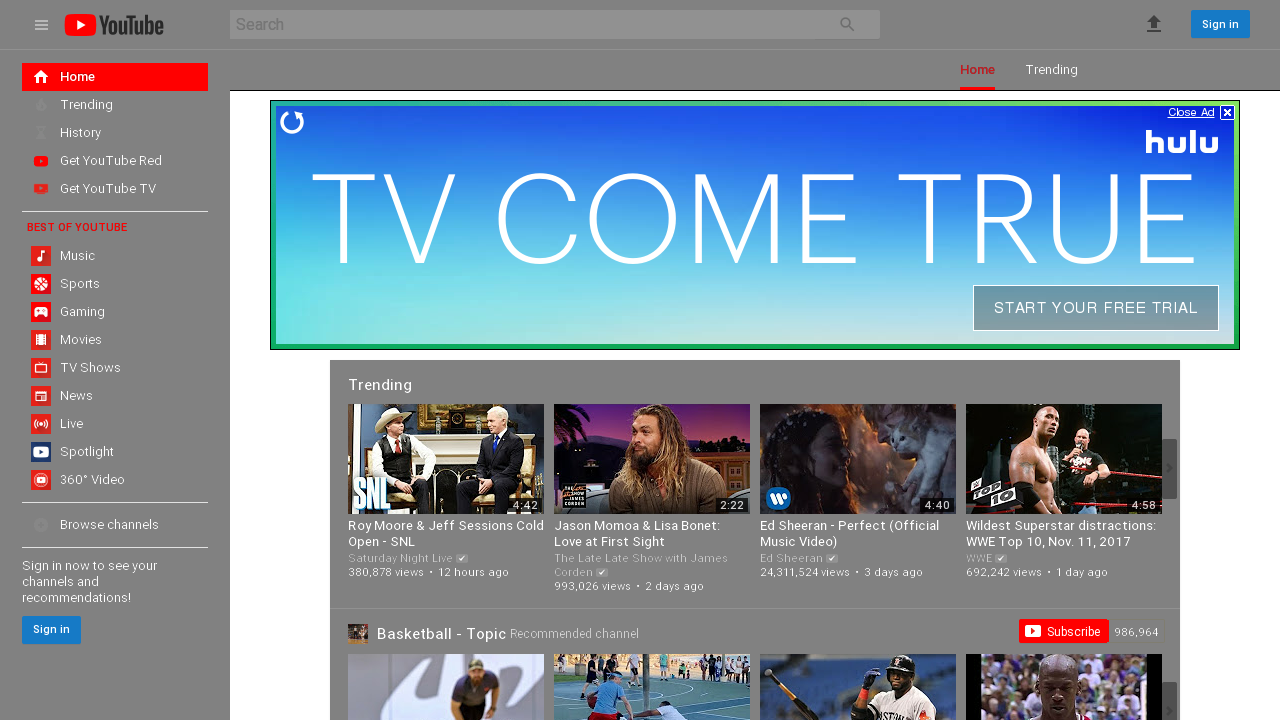
Task: Click Start Your Free Trial button
Action: pos(1096,308)
